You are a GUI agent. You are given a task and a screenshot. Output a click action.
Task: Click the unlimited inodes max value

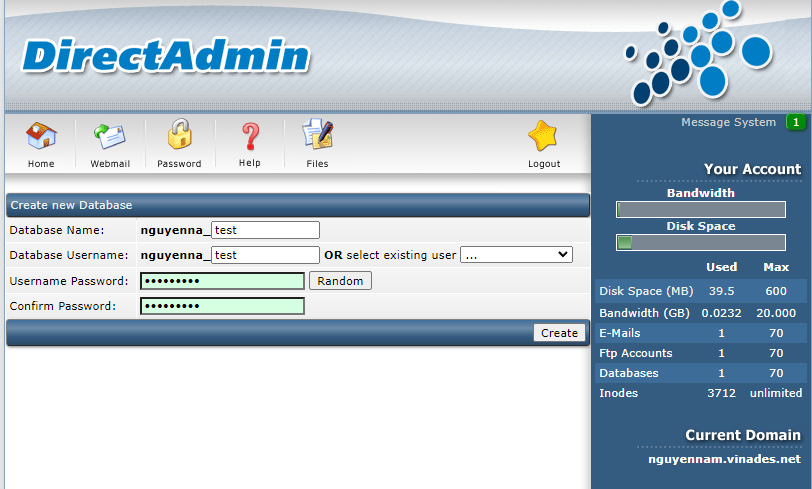pos(776,393)
